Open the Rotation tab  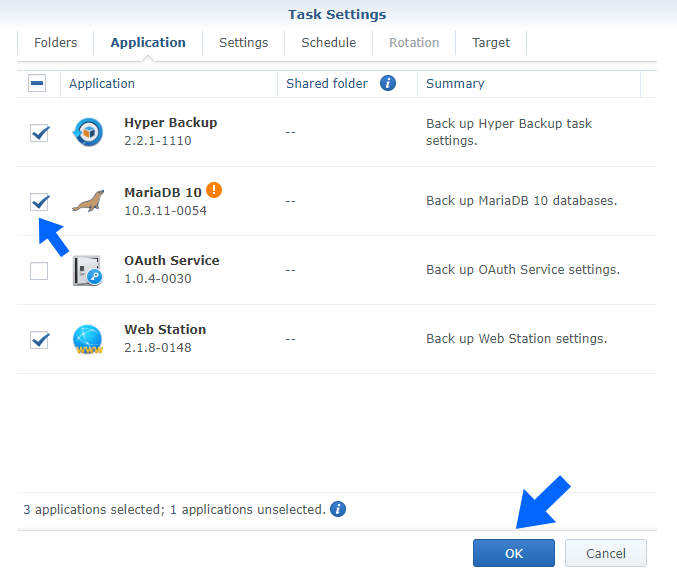(x=414, y=43)
